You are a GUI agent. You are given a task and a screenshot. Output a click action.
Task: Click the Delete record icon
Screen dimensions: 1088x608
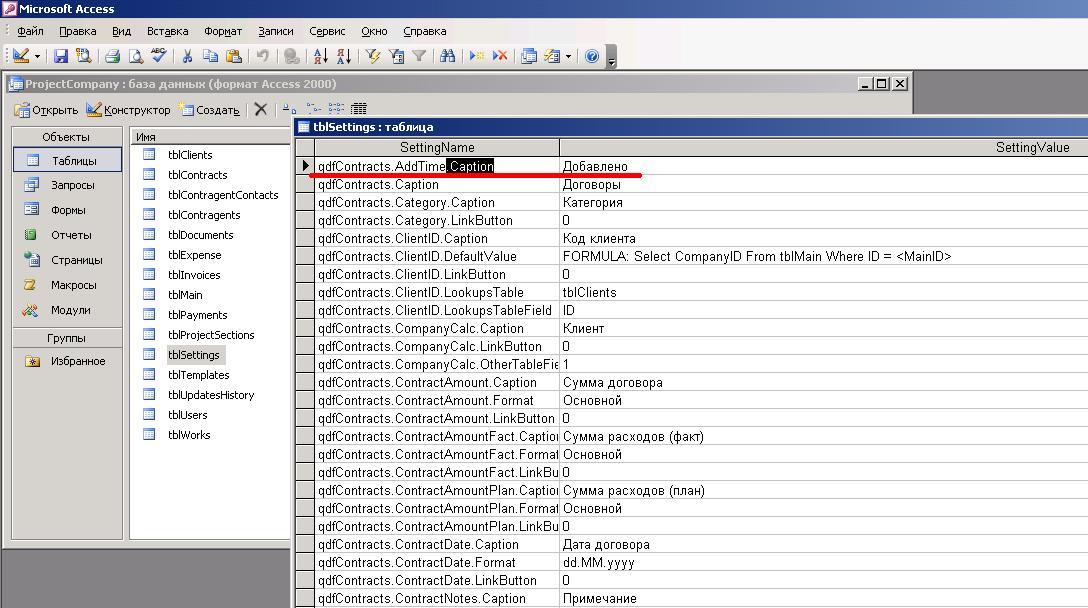pyautogui.click(x=500, y=57)
